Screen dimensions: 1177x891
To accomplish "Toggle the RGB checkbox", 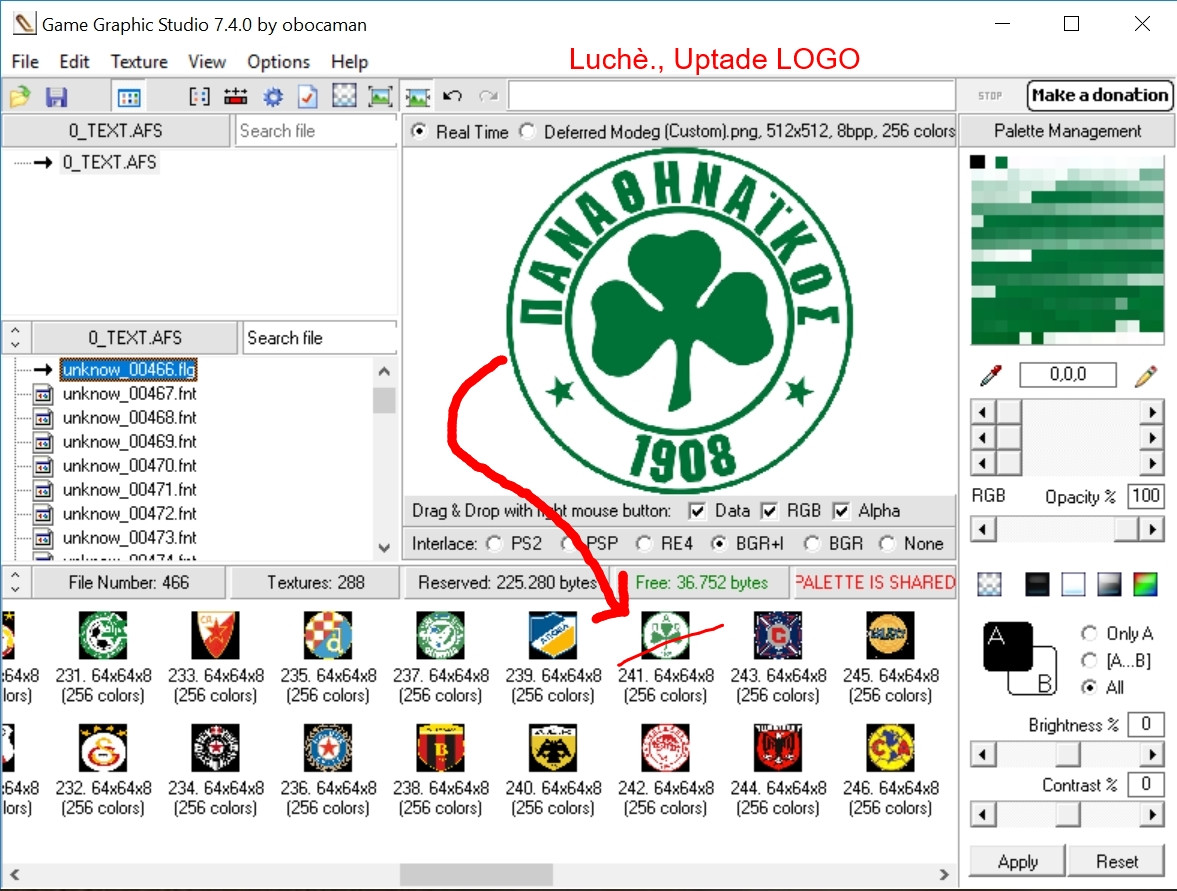I will tap(769, 511).
